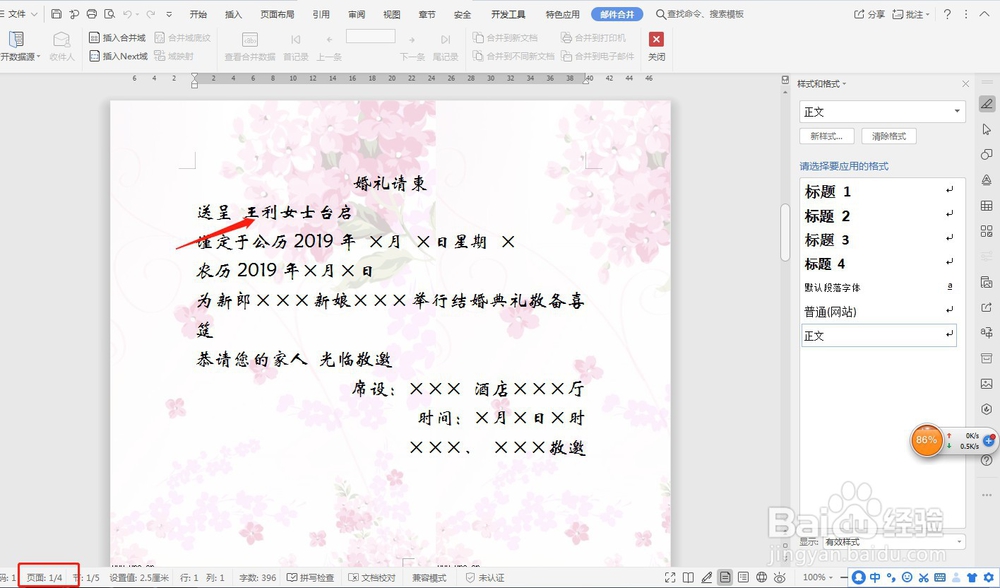Toggle full screen view in status bar
The image size is (1000, 588).
point(670,577)
